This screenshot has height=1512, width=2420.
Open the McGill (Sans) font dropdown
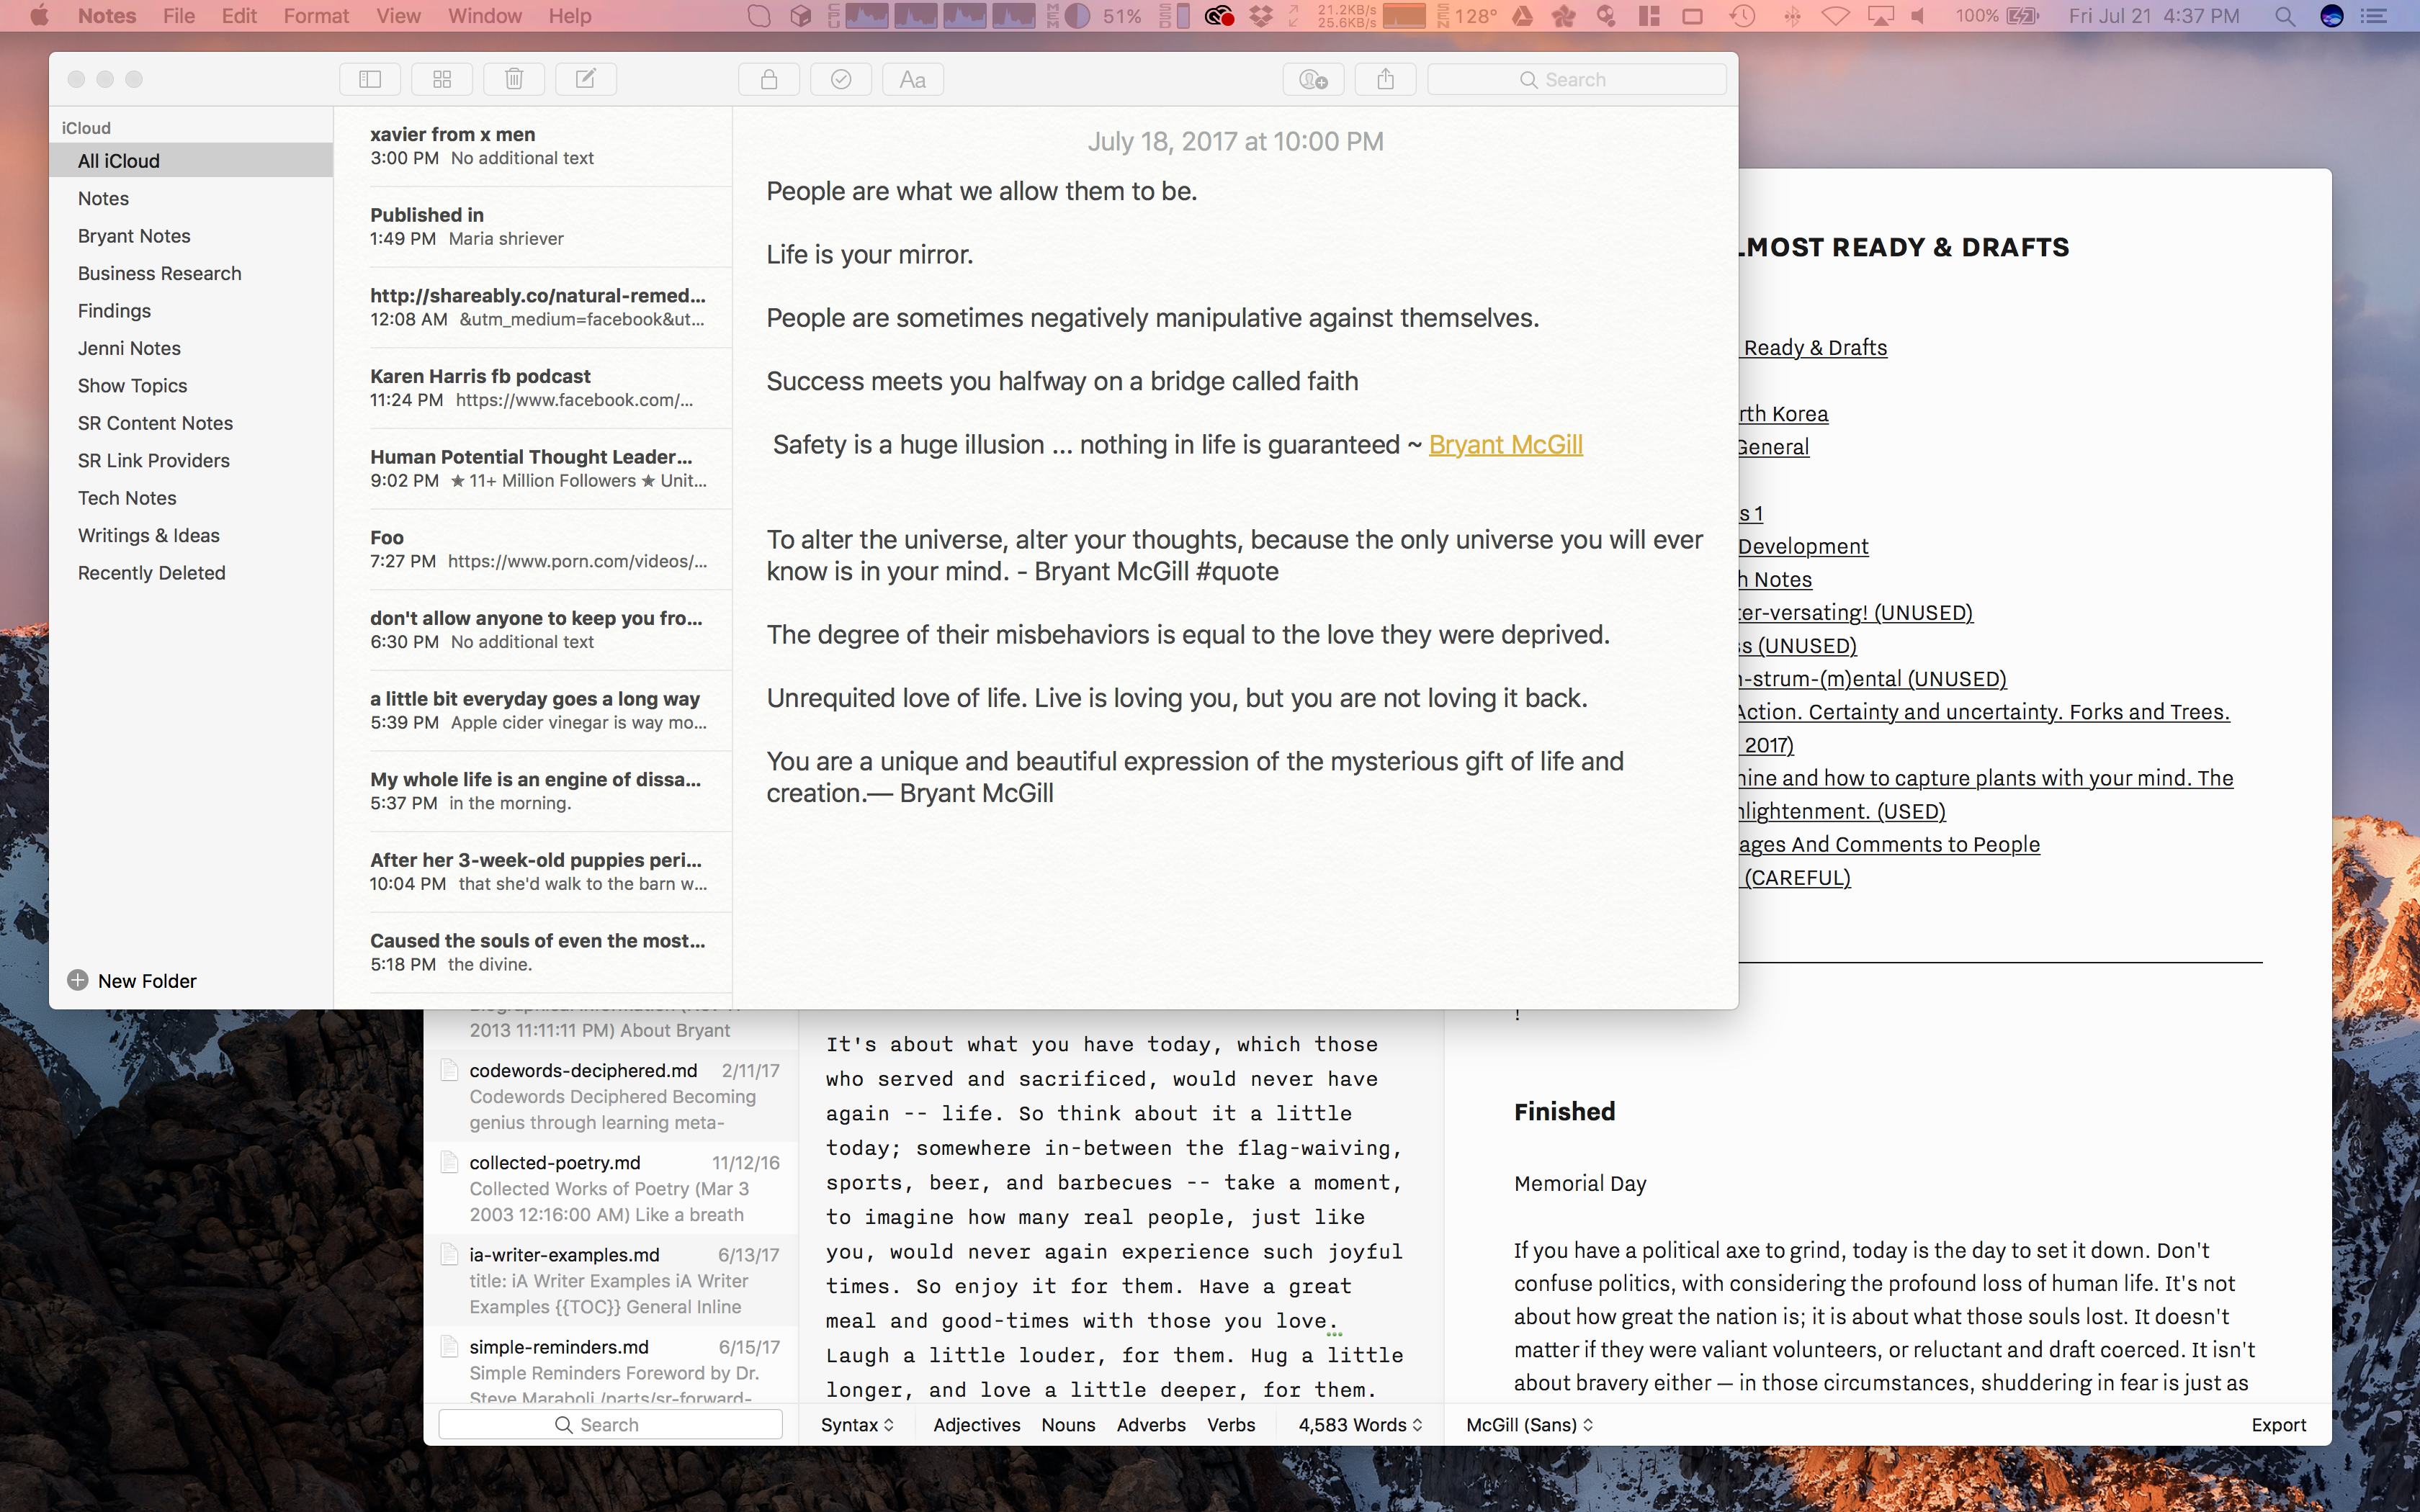point(1530,1424)
